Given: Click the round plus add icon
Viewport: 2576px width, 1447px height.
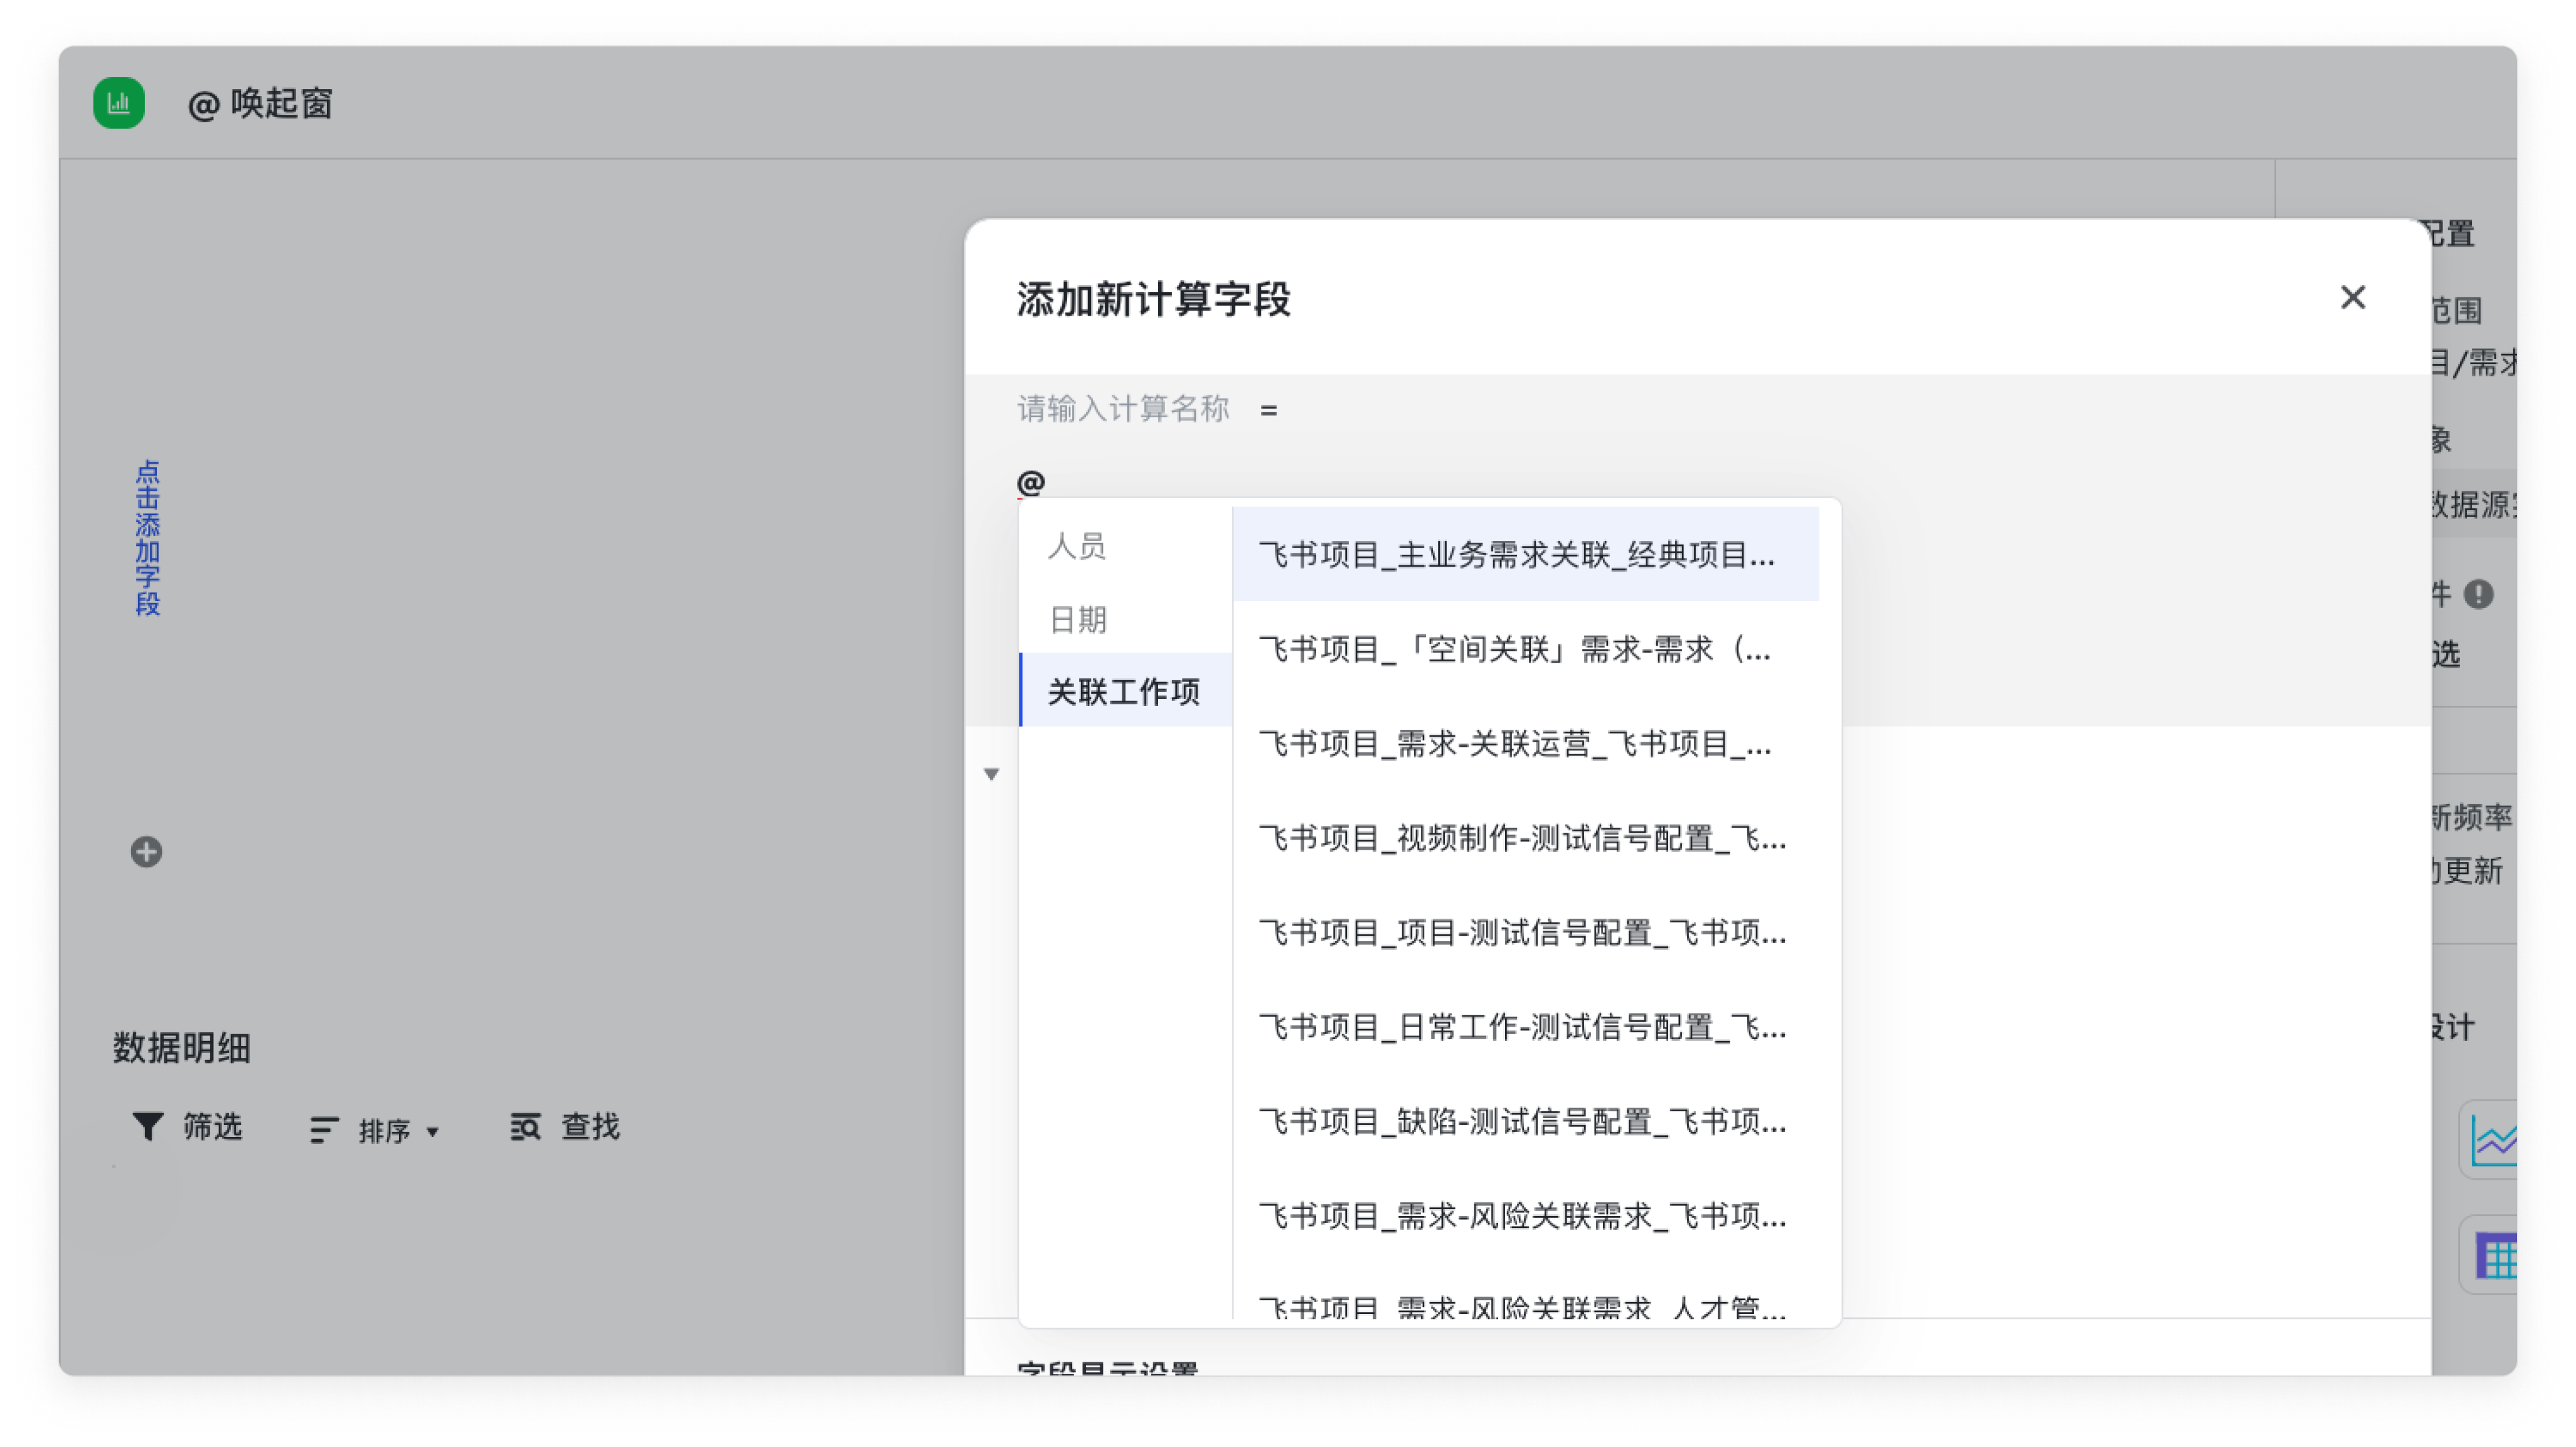Looking at the screenshot, I should [x=146, y=852].
